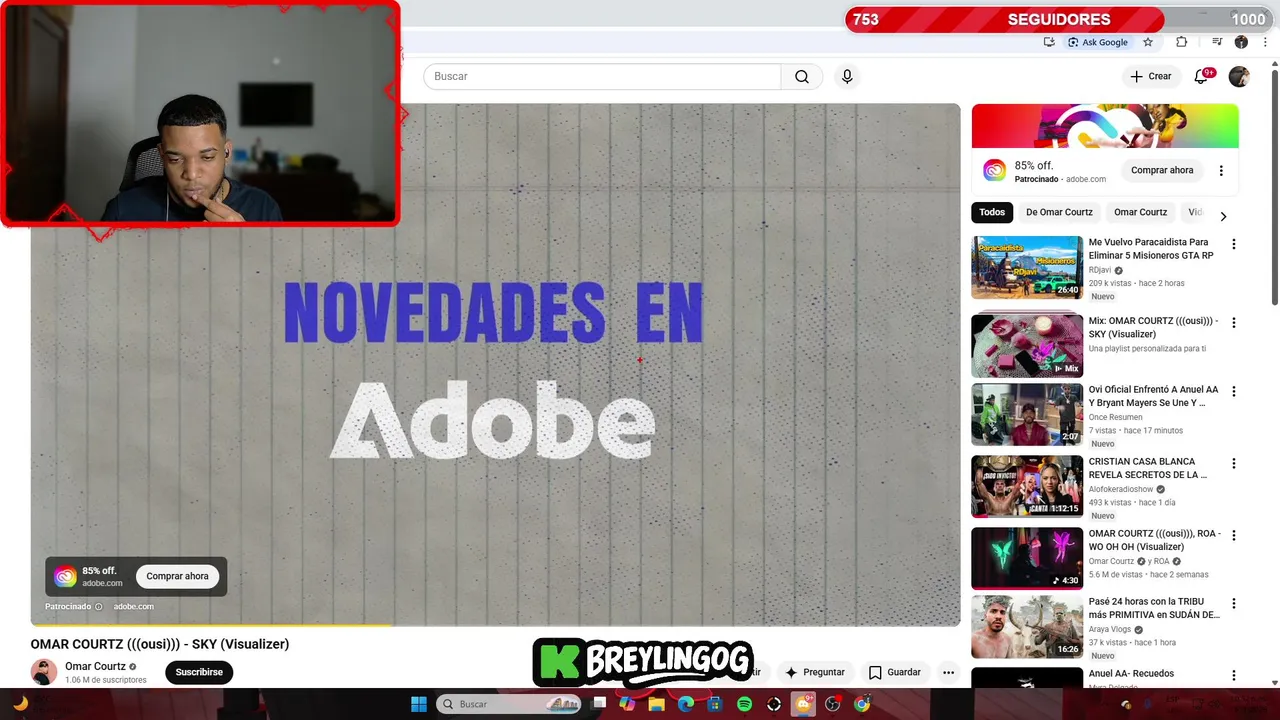The image size is (1280, 720).
Task: Click video title 'OMAR COURTZ (((ousi))) - SKY (Visualizer)'
Action: pos(160,645)
